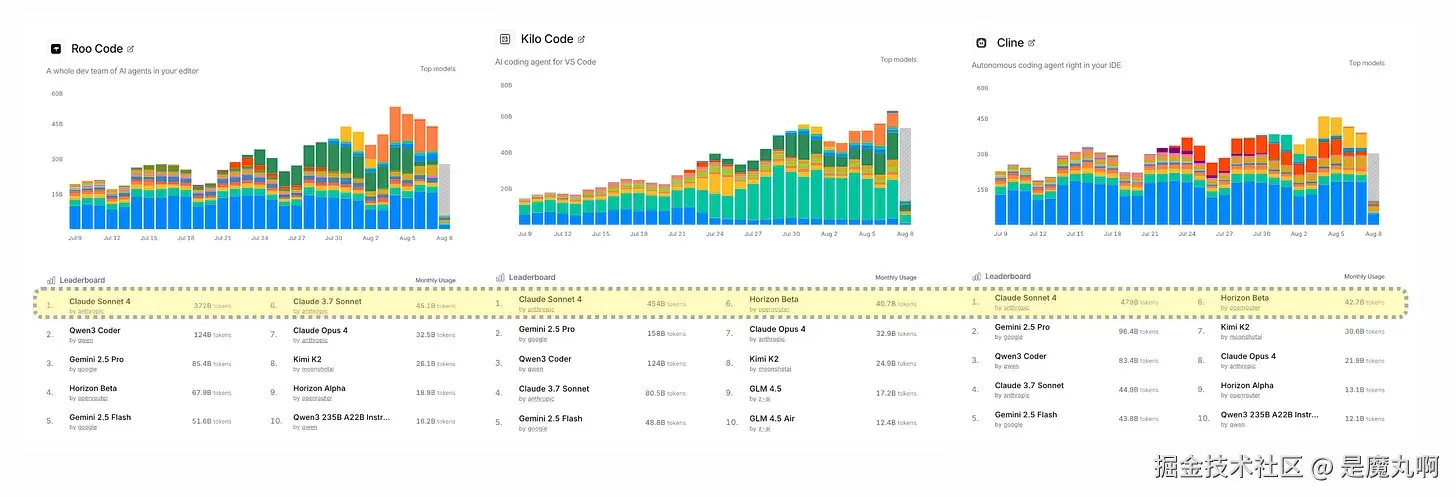Select Gemini 2.5 Pro in Kilo Code leaderboard
1456x497 pixels.
[547, 329]
